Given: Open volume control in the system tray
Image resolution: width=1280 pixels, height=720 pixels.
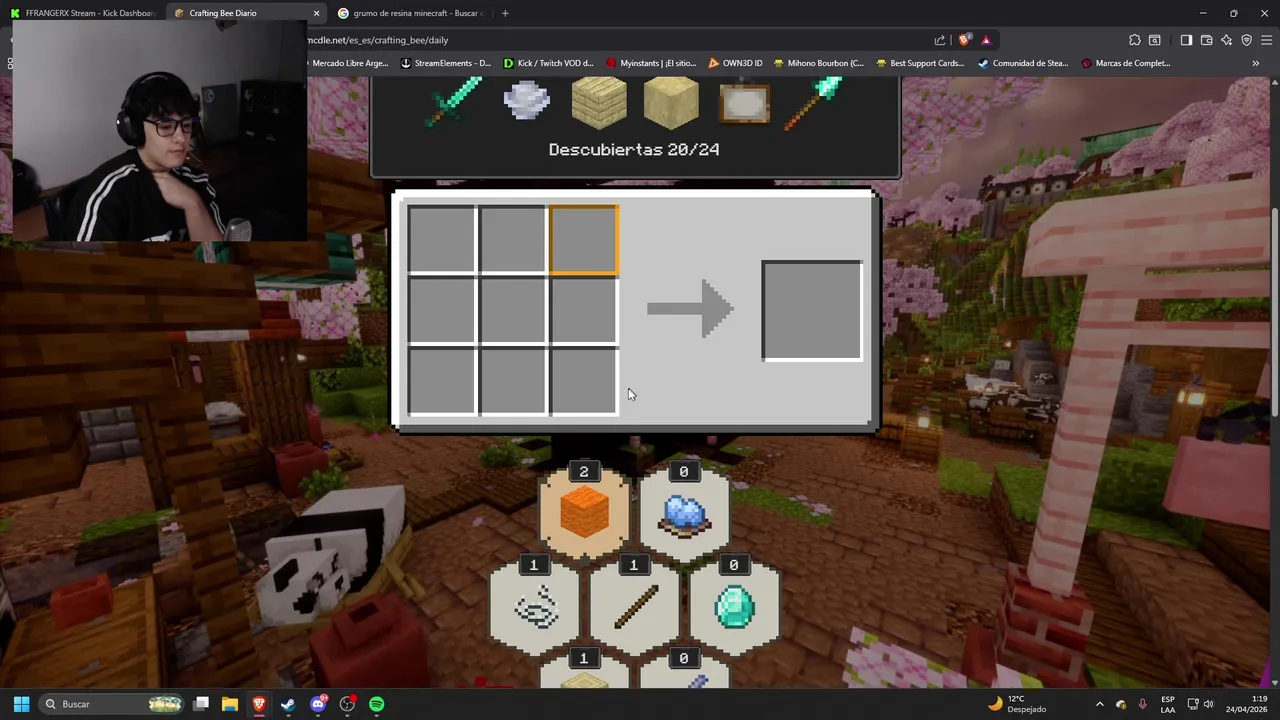Looking at the screenshot, I should [1208, 704].
